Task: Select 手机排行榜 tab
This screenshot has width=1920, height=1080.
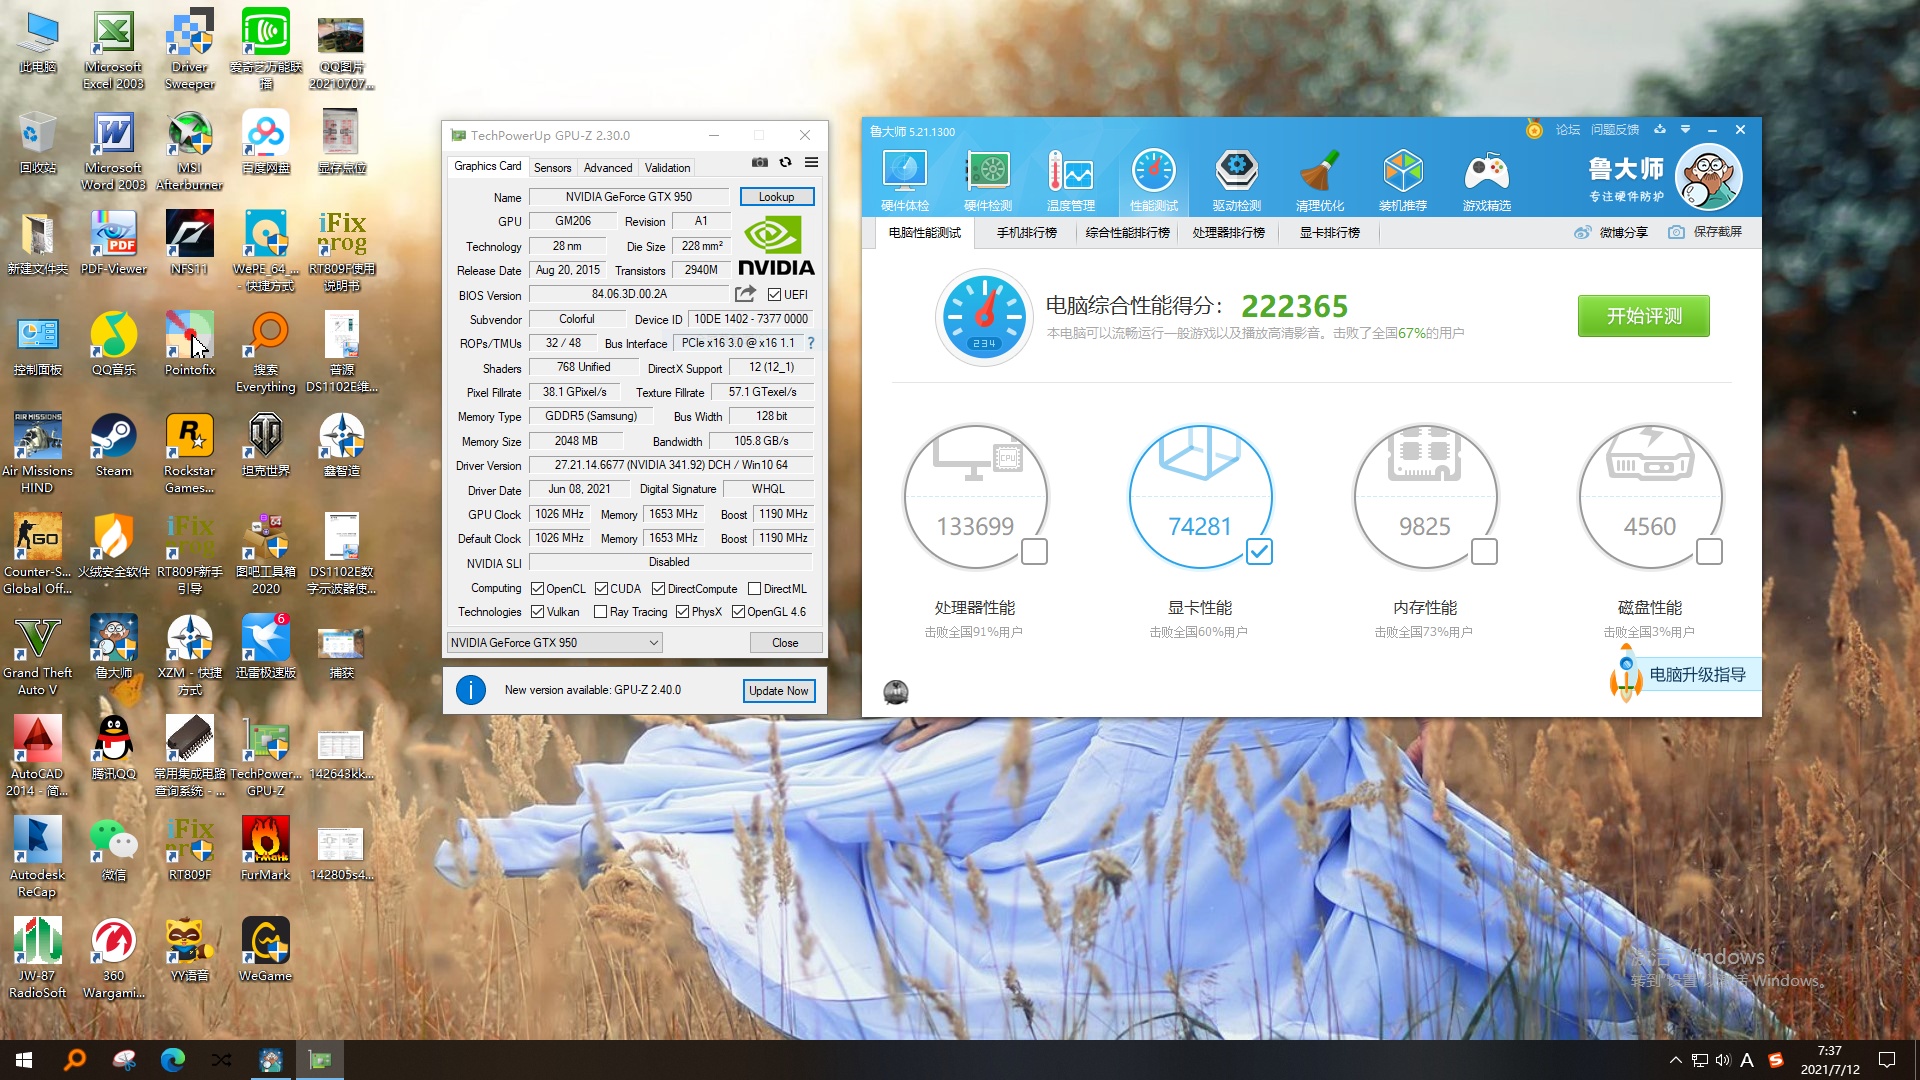Action: (1027, 233)
